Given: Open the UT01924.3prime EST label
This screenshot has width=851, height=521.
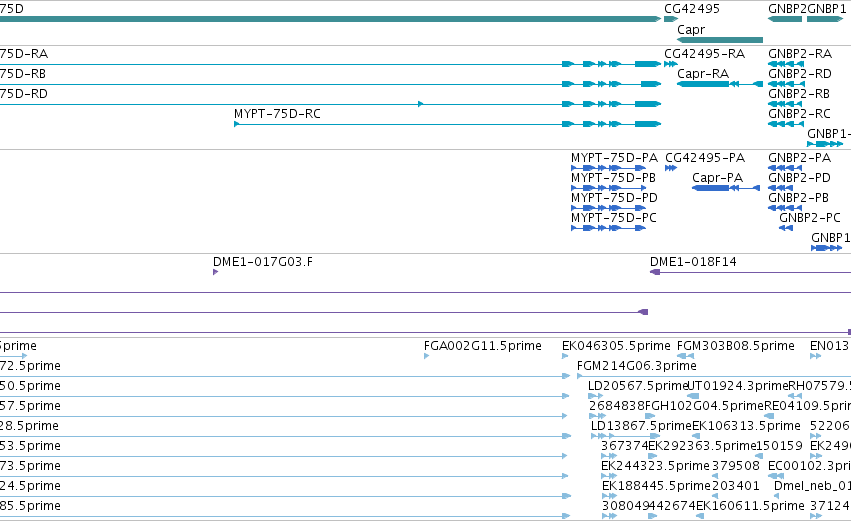Looking at the screenshot, I should pyautogui.click(x=737, y=386).
